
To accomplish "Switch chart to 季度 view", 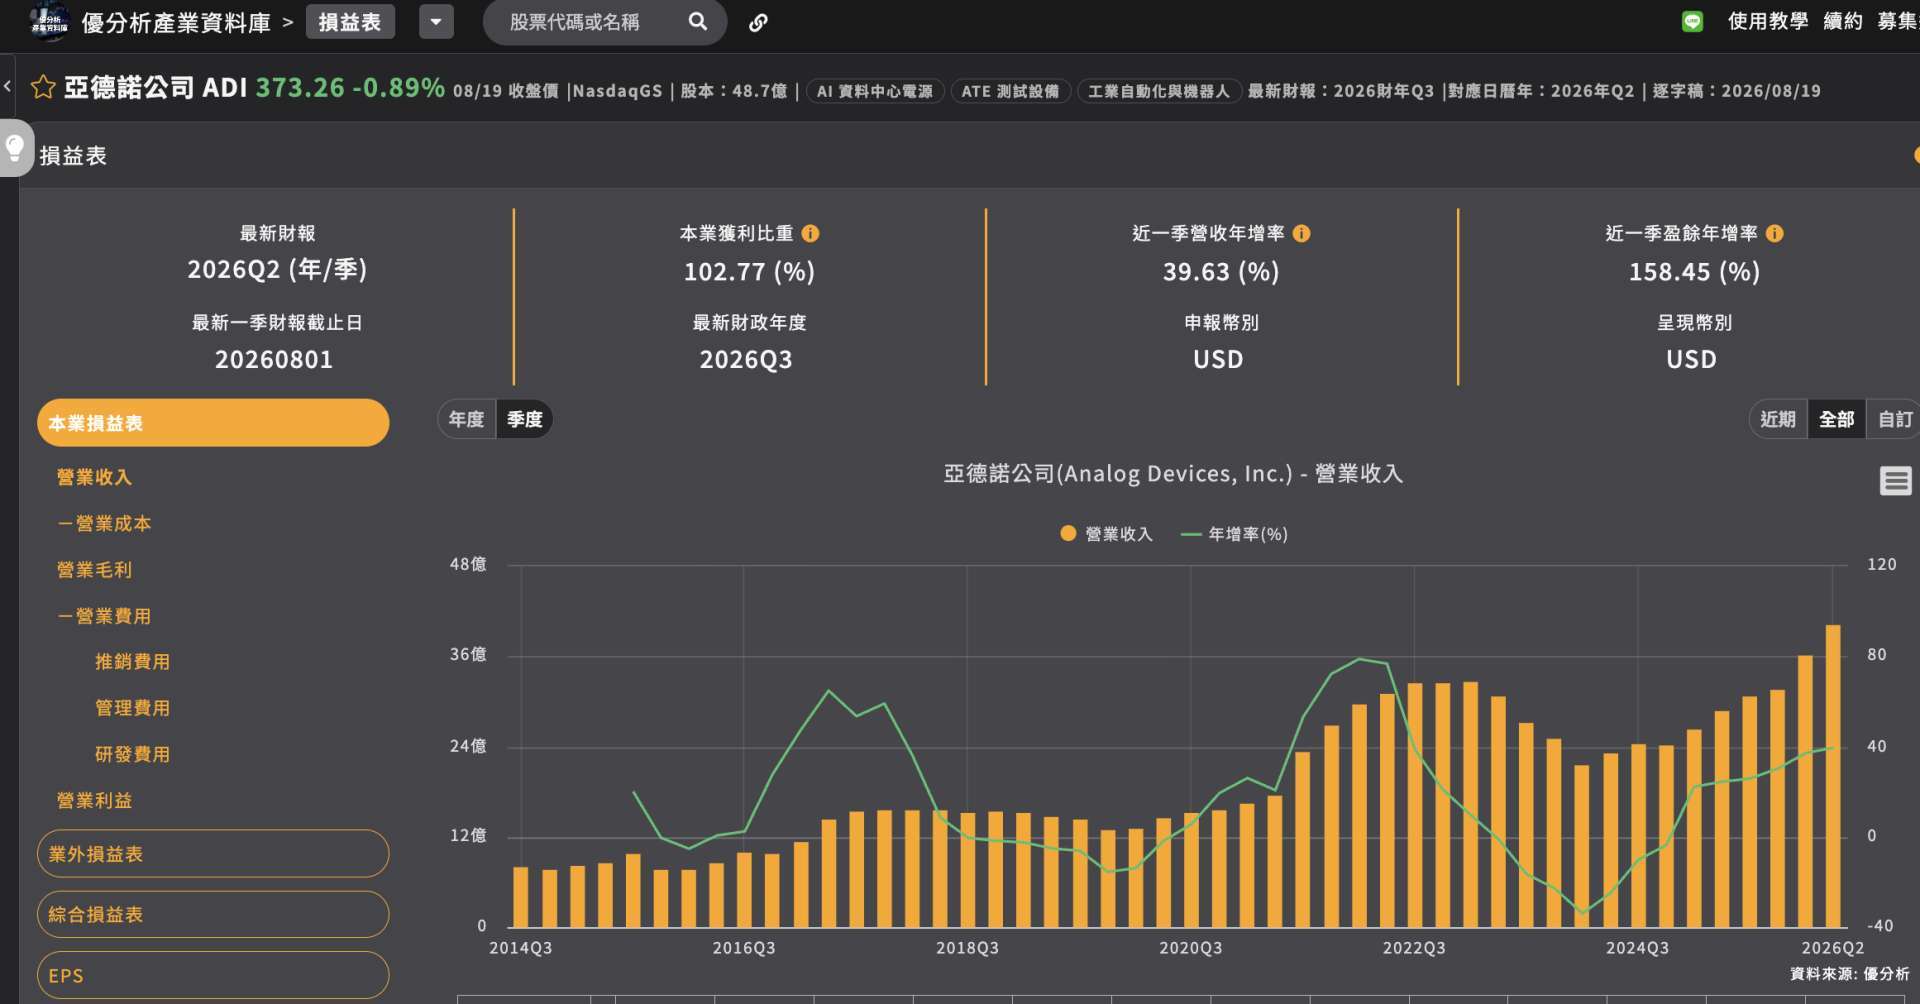I will click(525, 419).
